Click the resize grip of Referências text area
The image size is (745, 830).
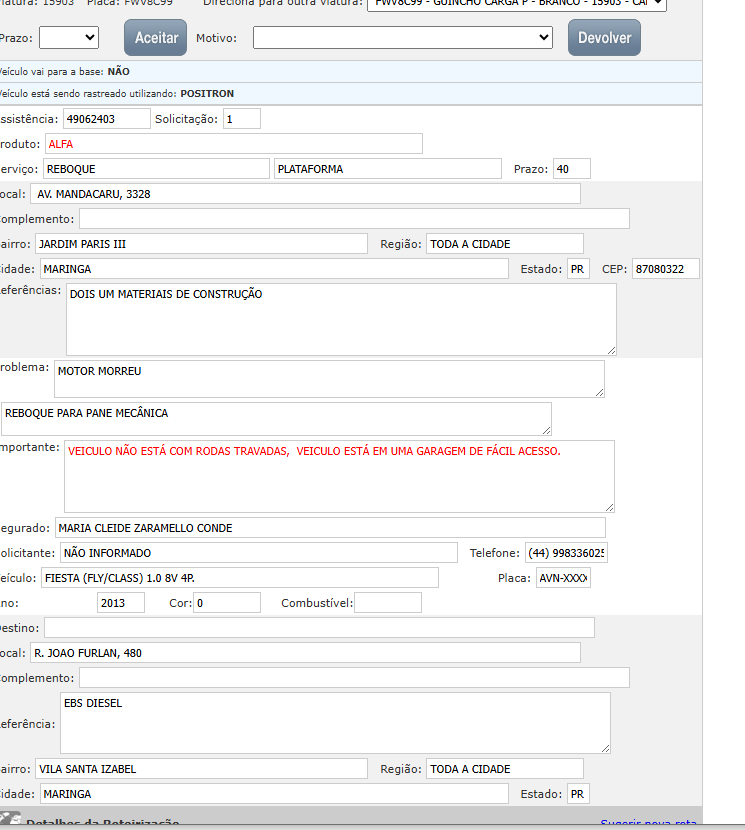click(x=611, y=350)
